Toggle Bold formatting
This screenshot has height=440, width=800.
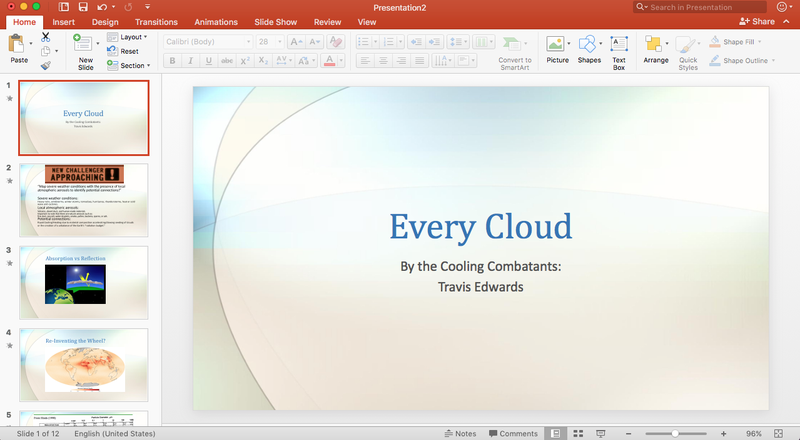[x=172, y=61]
